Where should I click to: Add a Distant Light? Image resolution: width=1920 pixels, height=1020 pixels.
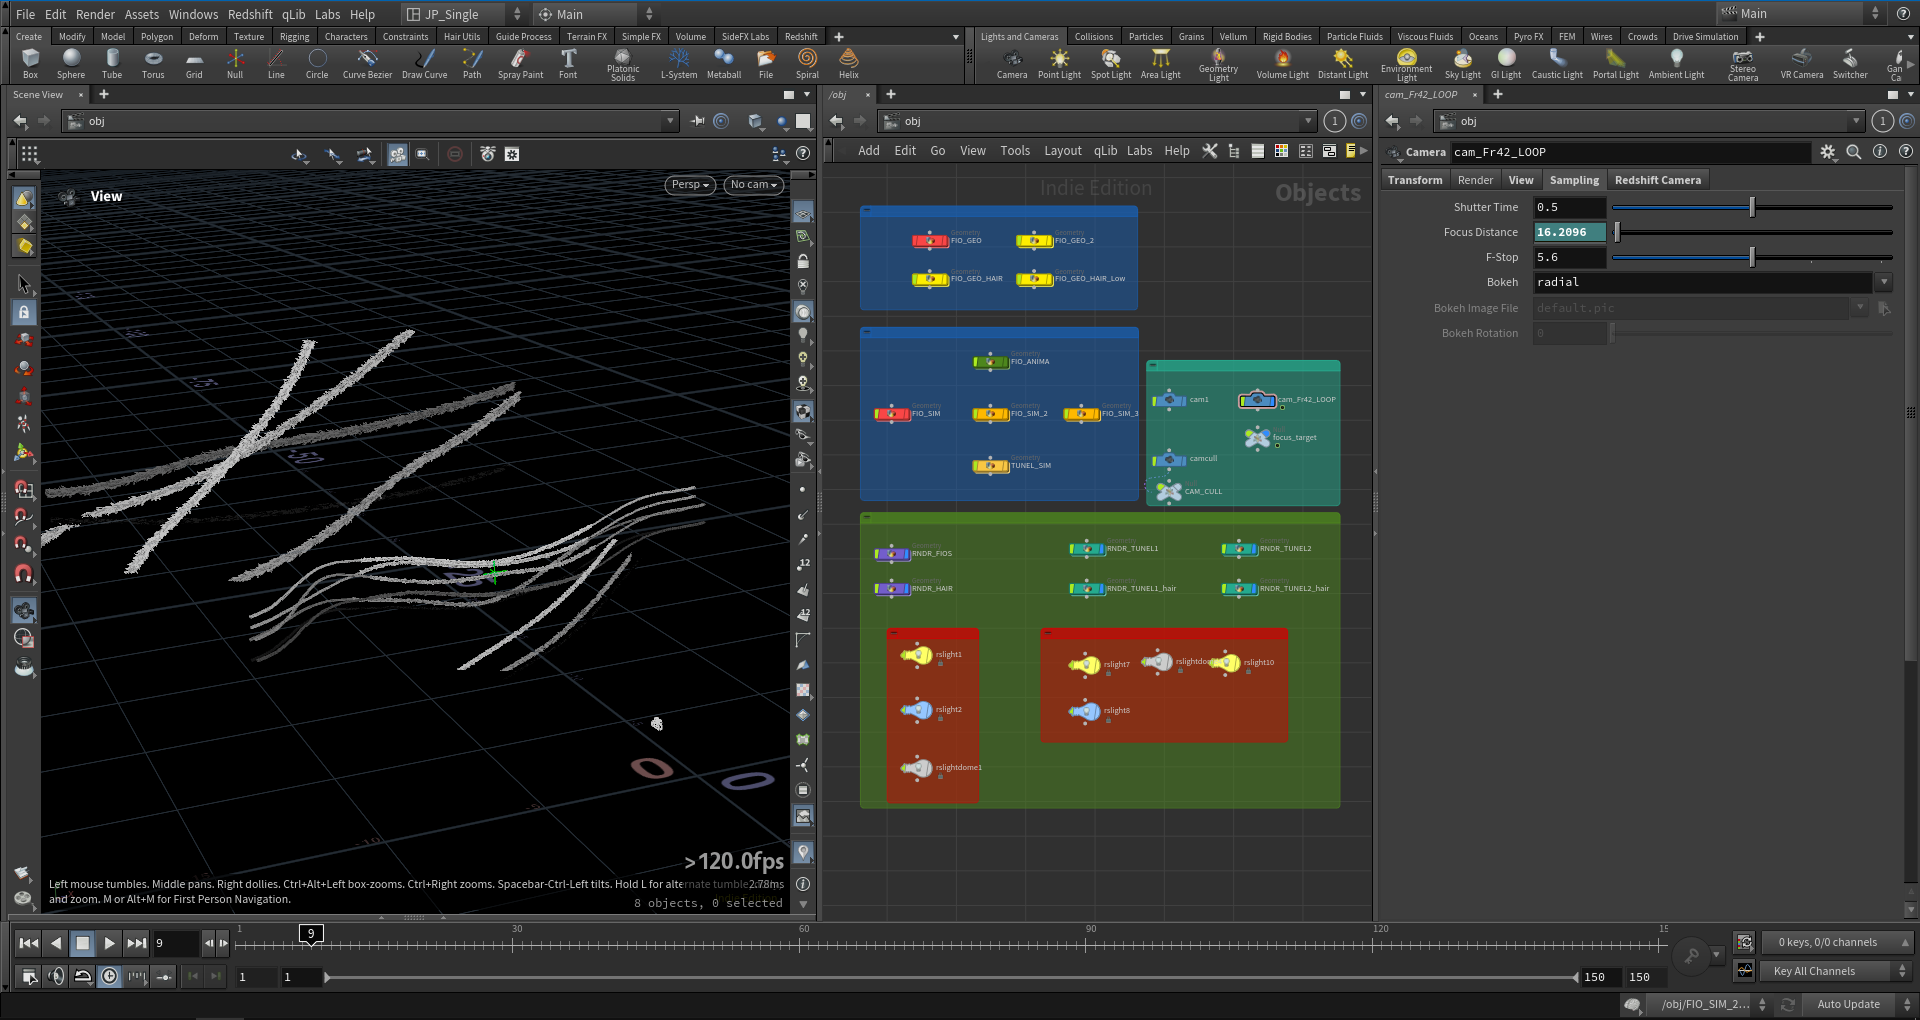1343,64
